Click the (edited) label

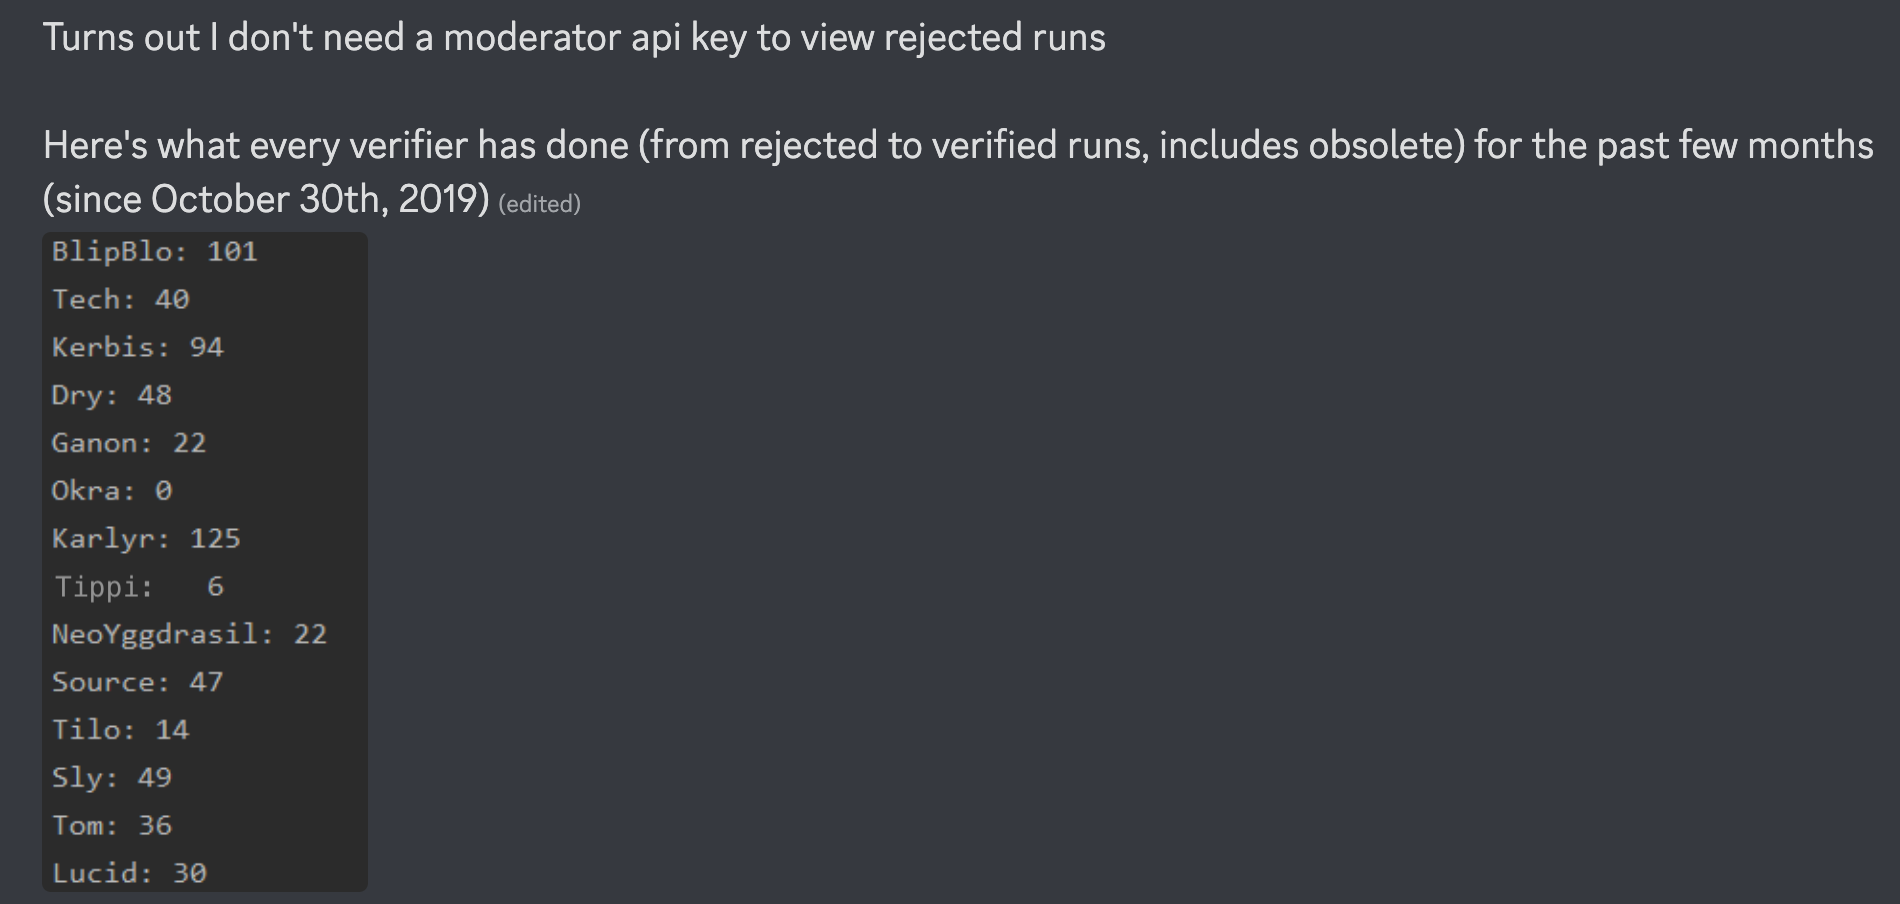tap(539, 204)
